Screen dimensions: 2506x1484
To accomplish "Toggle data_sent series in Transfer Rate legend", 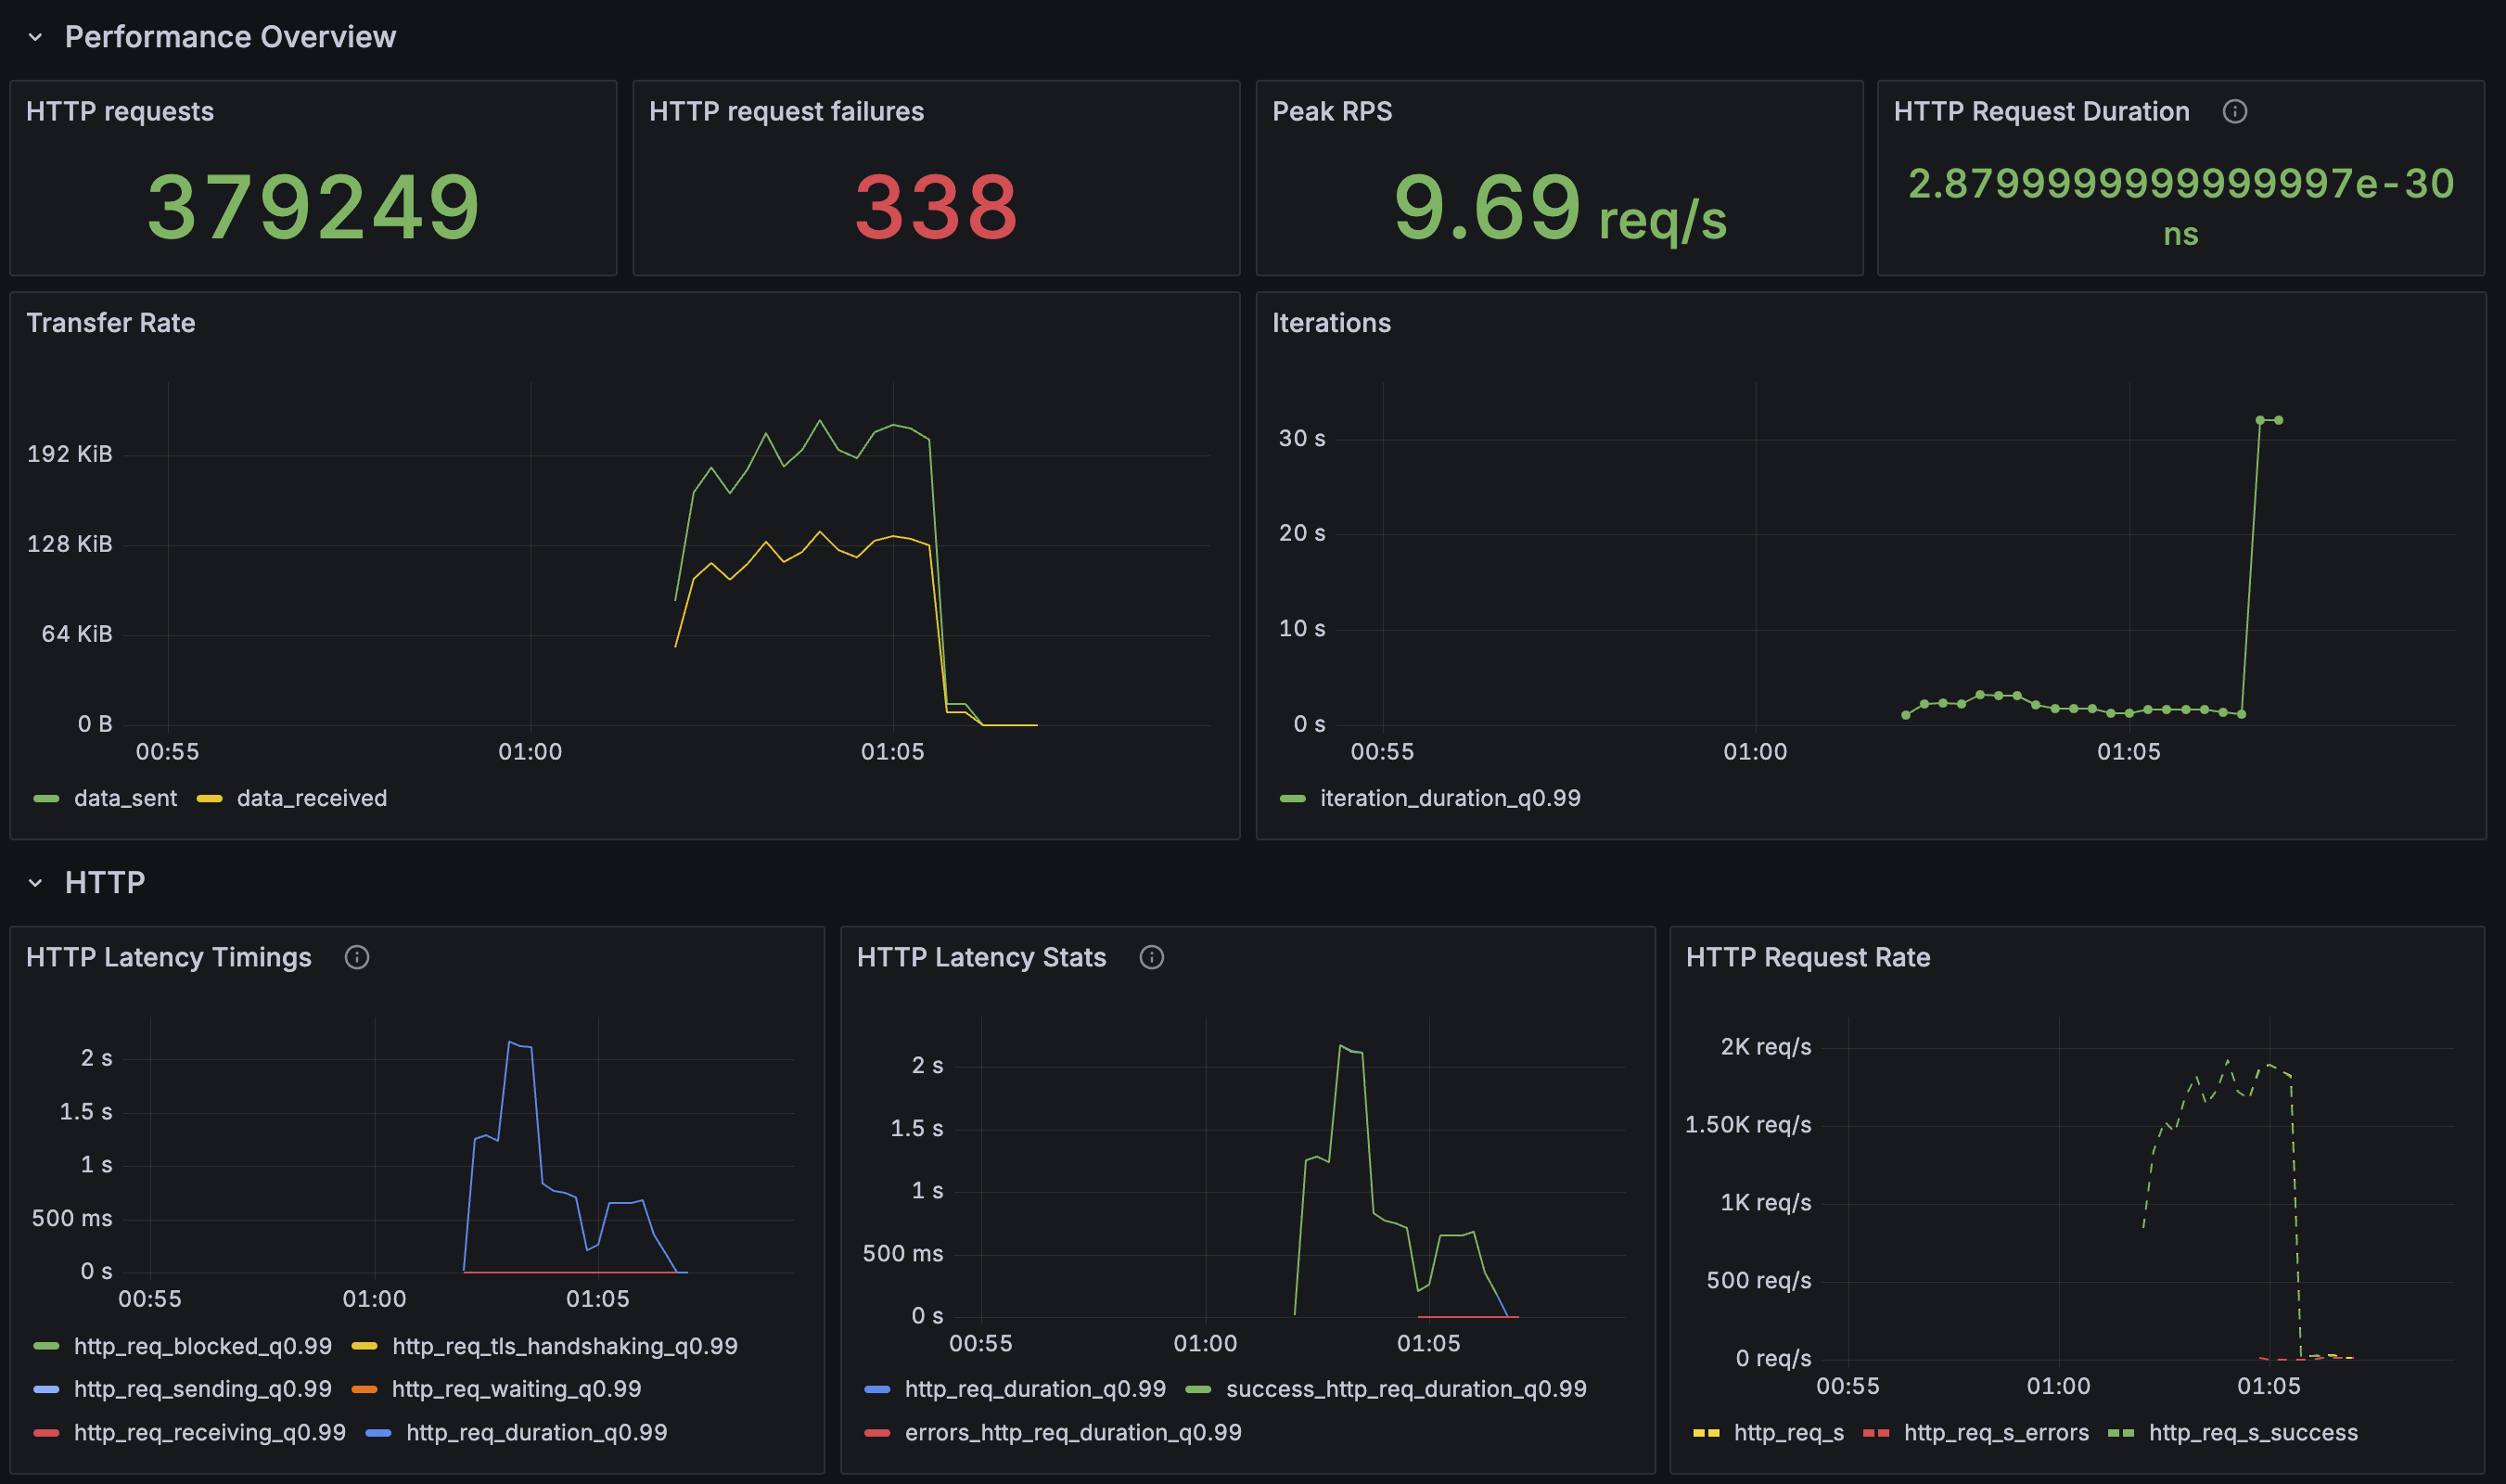I will [124, 798].
